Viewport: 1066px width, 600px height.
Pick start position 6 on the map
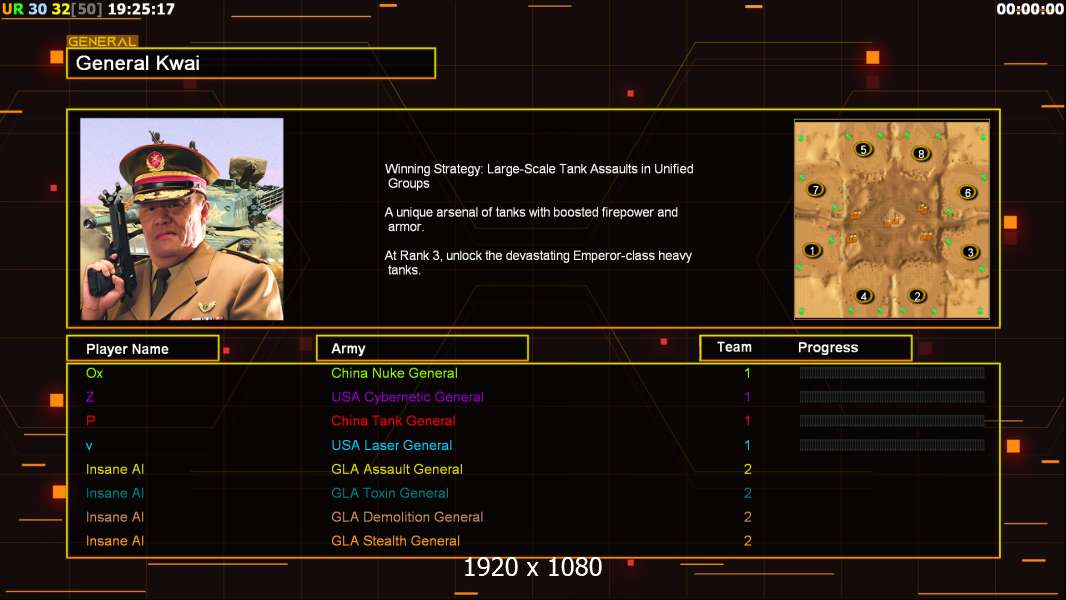click(x=967, y=192)
